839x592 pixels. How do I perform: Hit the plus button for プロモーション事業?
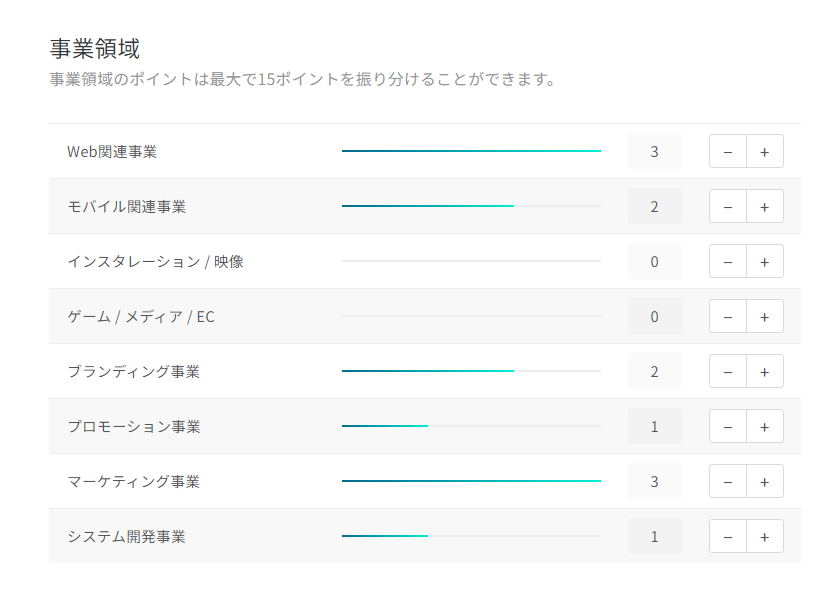click(x=764, y=426)
